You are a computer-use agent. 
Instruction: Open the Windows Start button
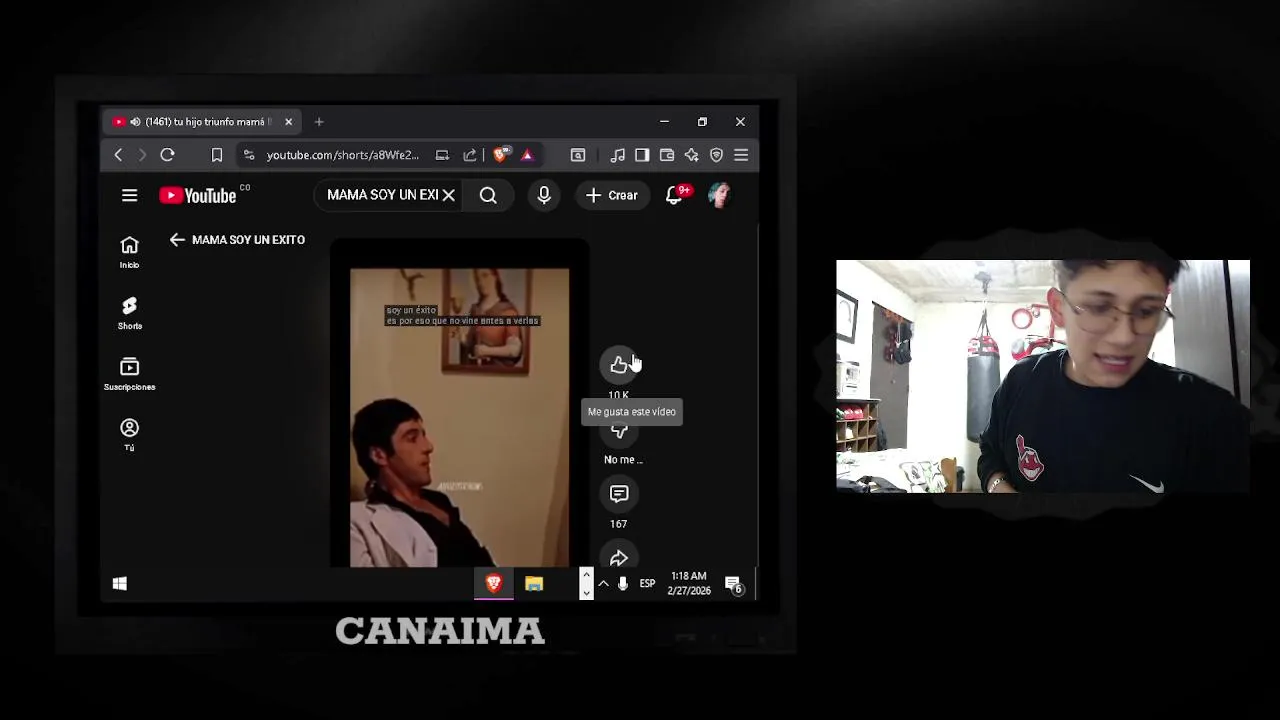(x=120, y=584)
